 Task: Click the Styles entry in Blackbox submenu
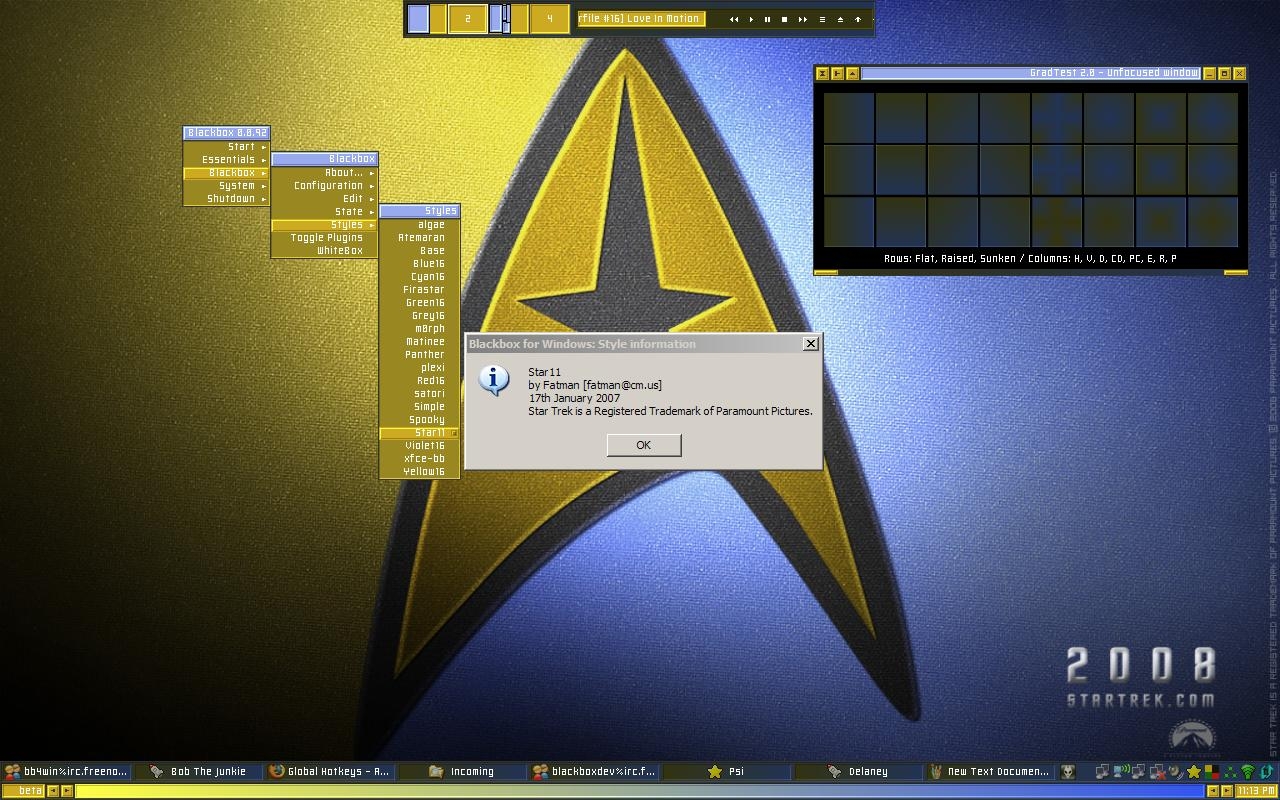click(x=324, y=225)
